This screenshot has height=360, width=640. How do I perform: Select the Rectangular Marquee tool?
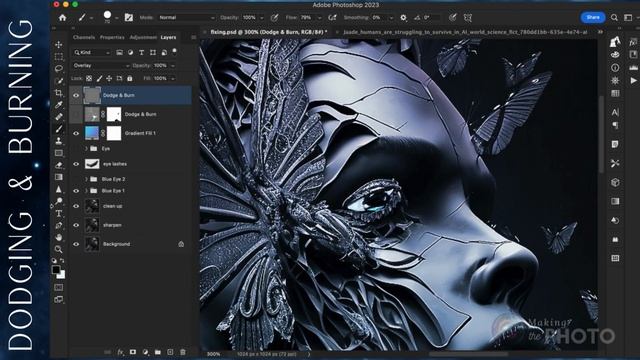click(59, 57)
